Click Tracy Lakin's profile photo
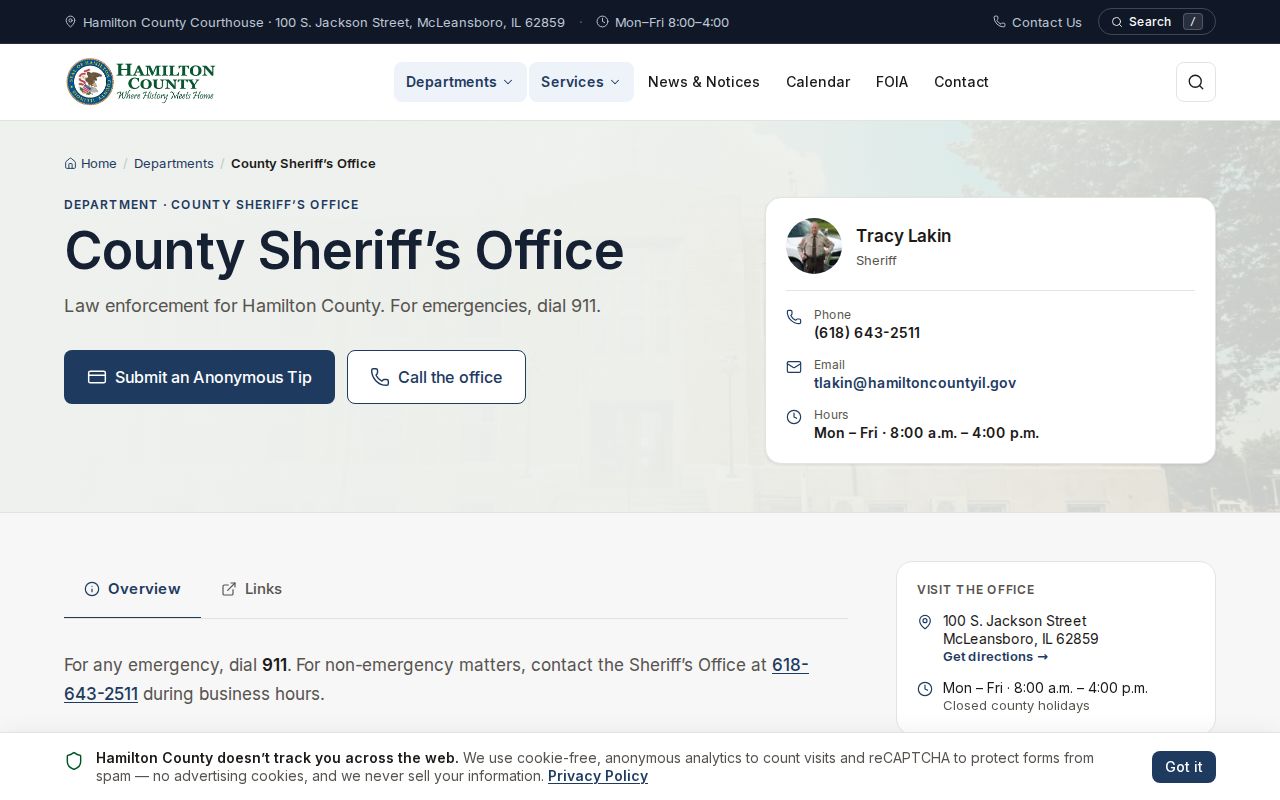 814,246
